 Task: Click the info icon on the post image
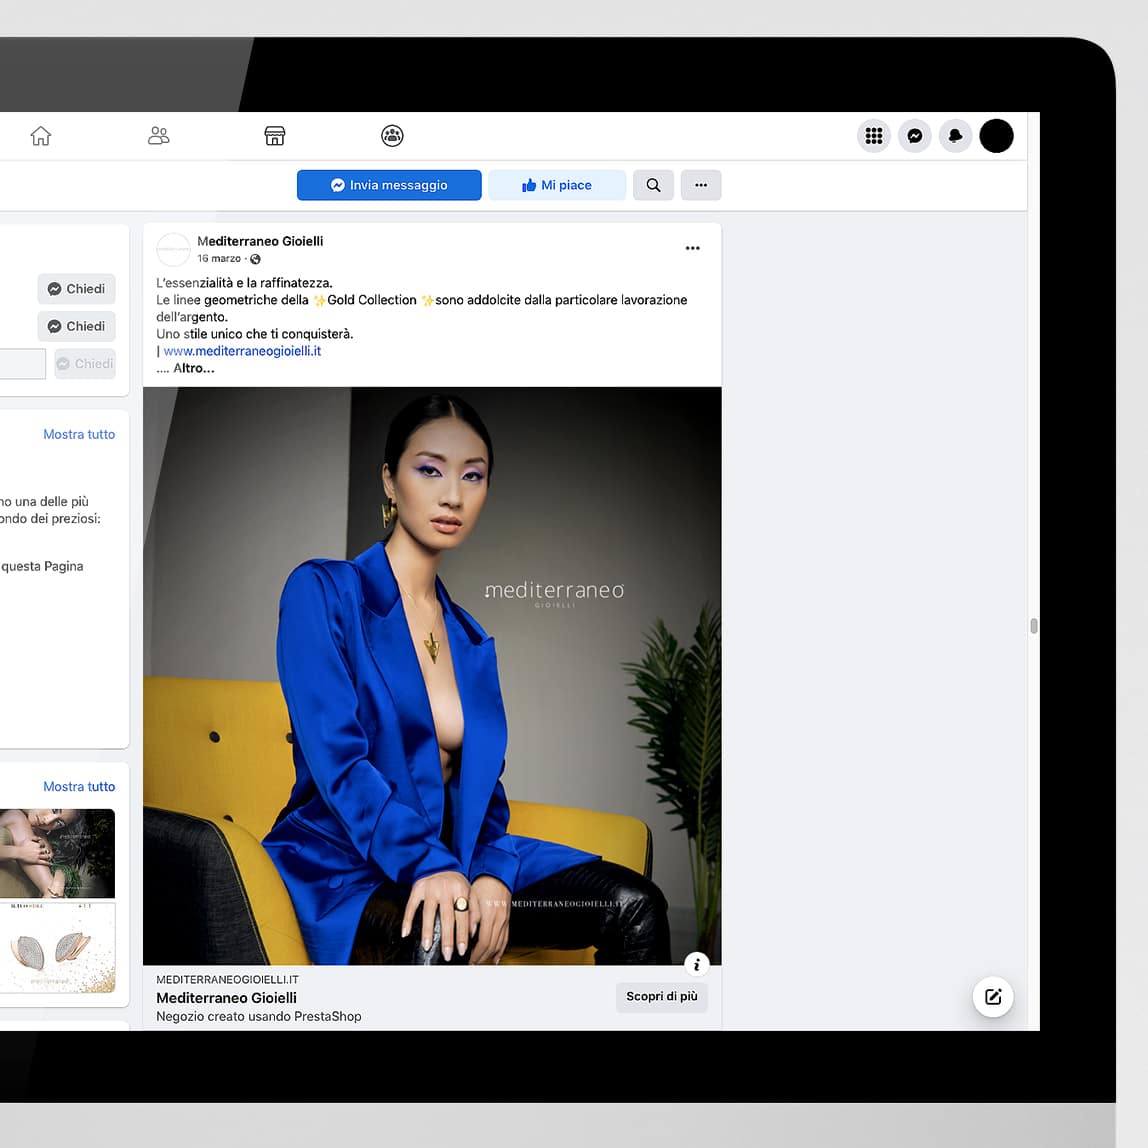coord(697,964)
